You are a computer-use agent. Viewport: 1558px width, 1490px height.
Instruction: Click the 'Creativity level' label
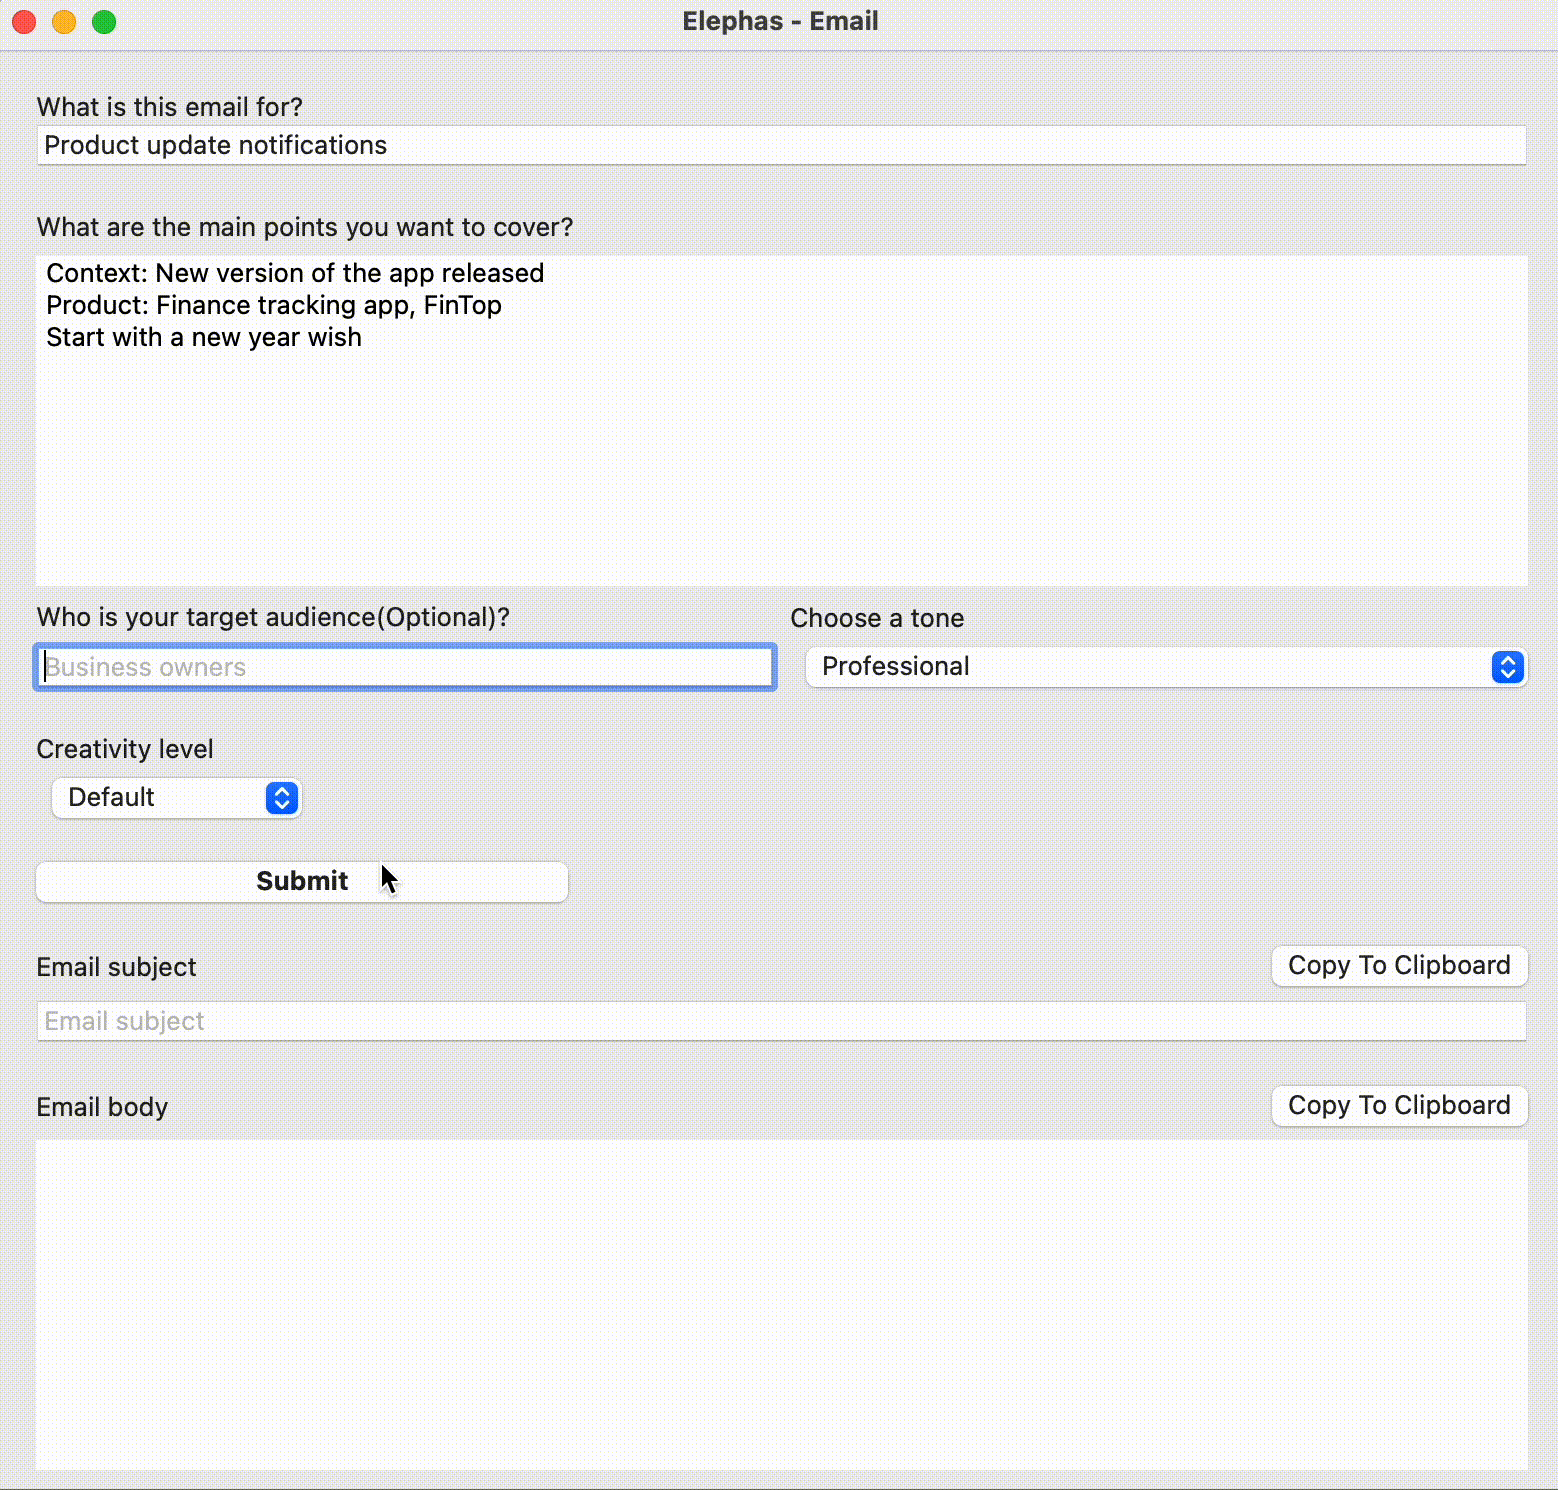pos(125,749)
